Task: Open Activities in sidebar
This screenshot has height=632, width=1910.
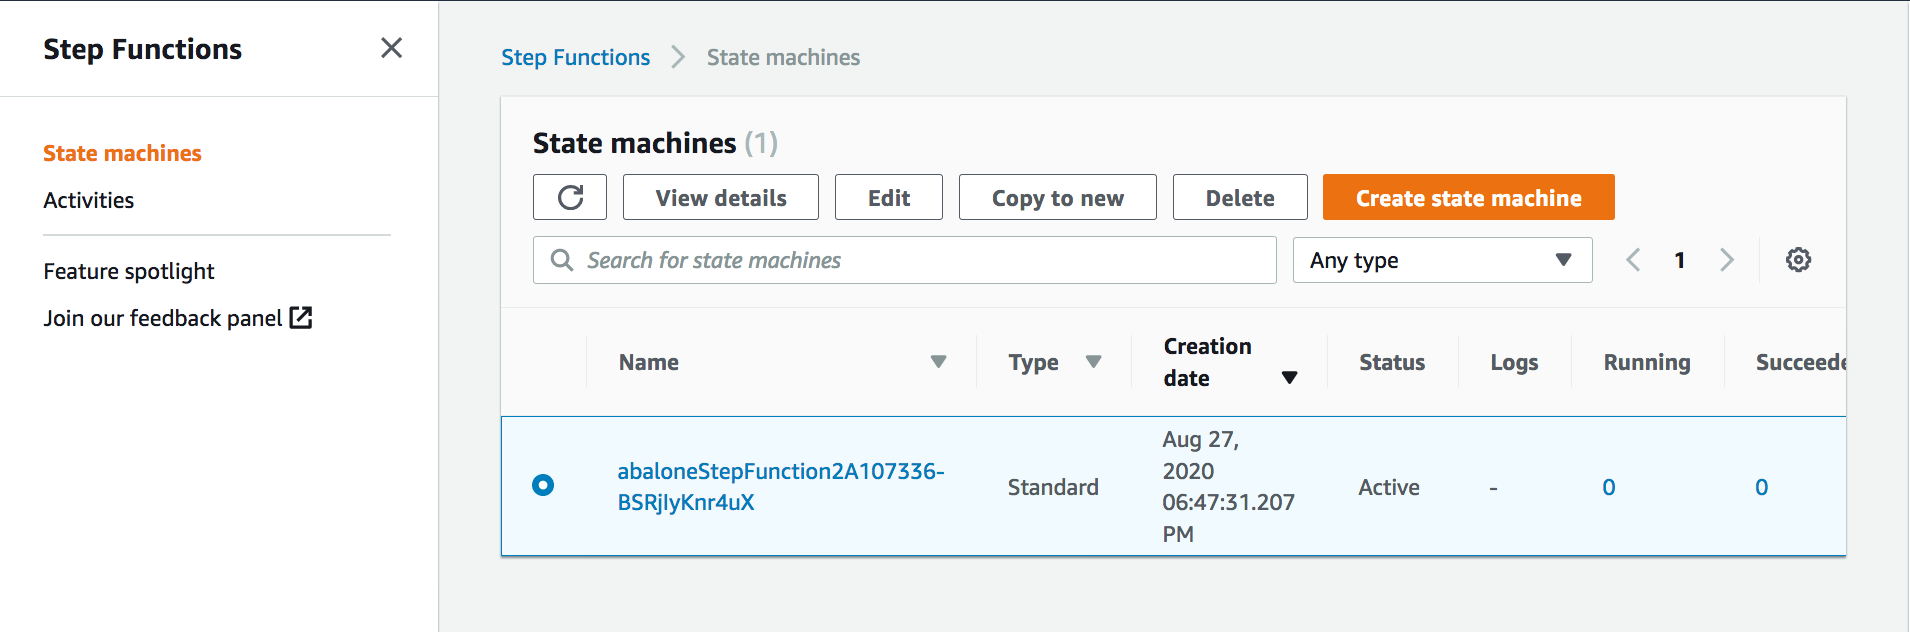Action: pyautogui.click(x=88, y=200)
